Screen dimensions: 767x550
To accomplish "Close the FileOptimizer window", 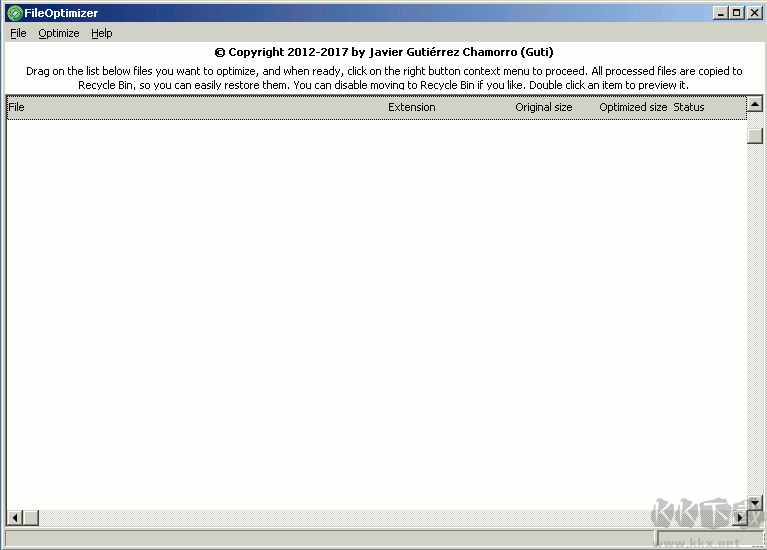I will (x=754, y=13).
